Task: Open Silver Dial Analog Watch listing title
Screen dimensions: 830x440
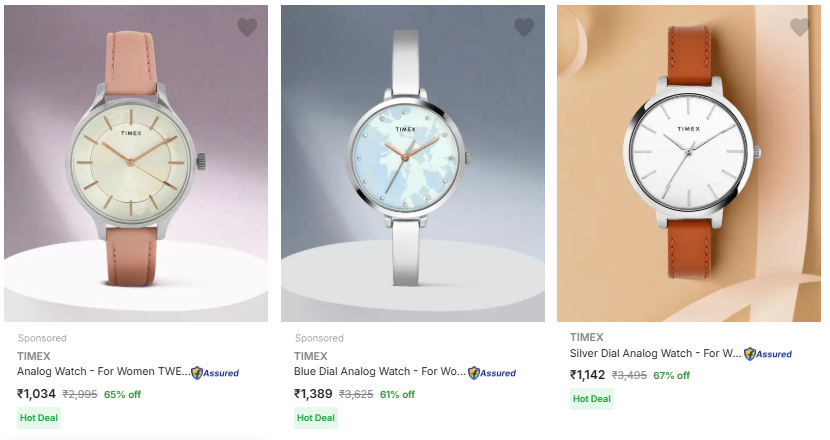Action: pos(655,352)
